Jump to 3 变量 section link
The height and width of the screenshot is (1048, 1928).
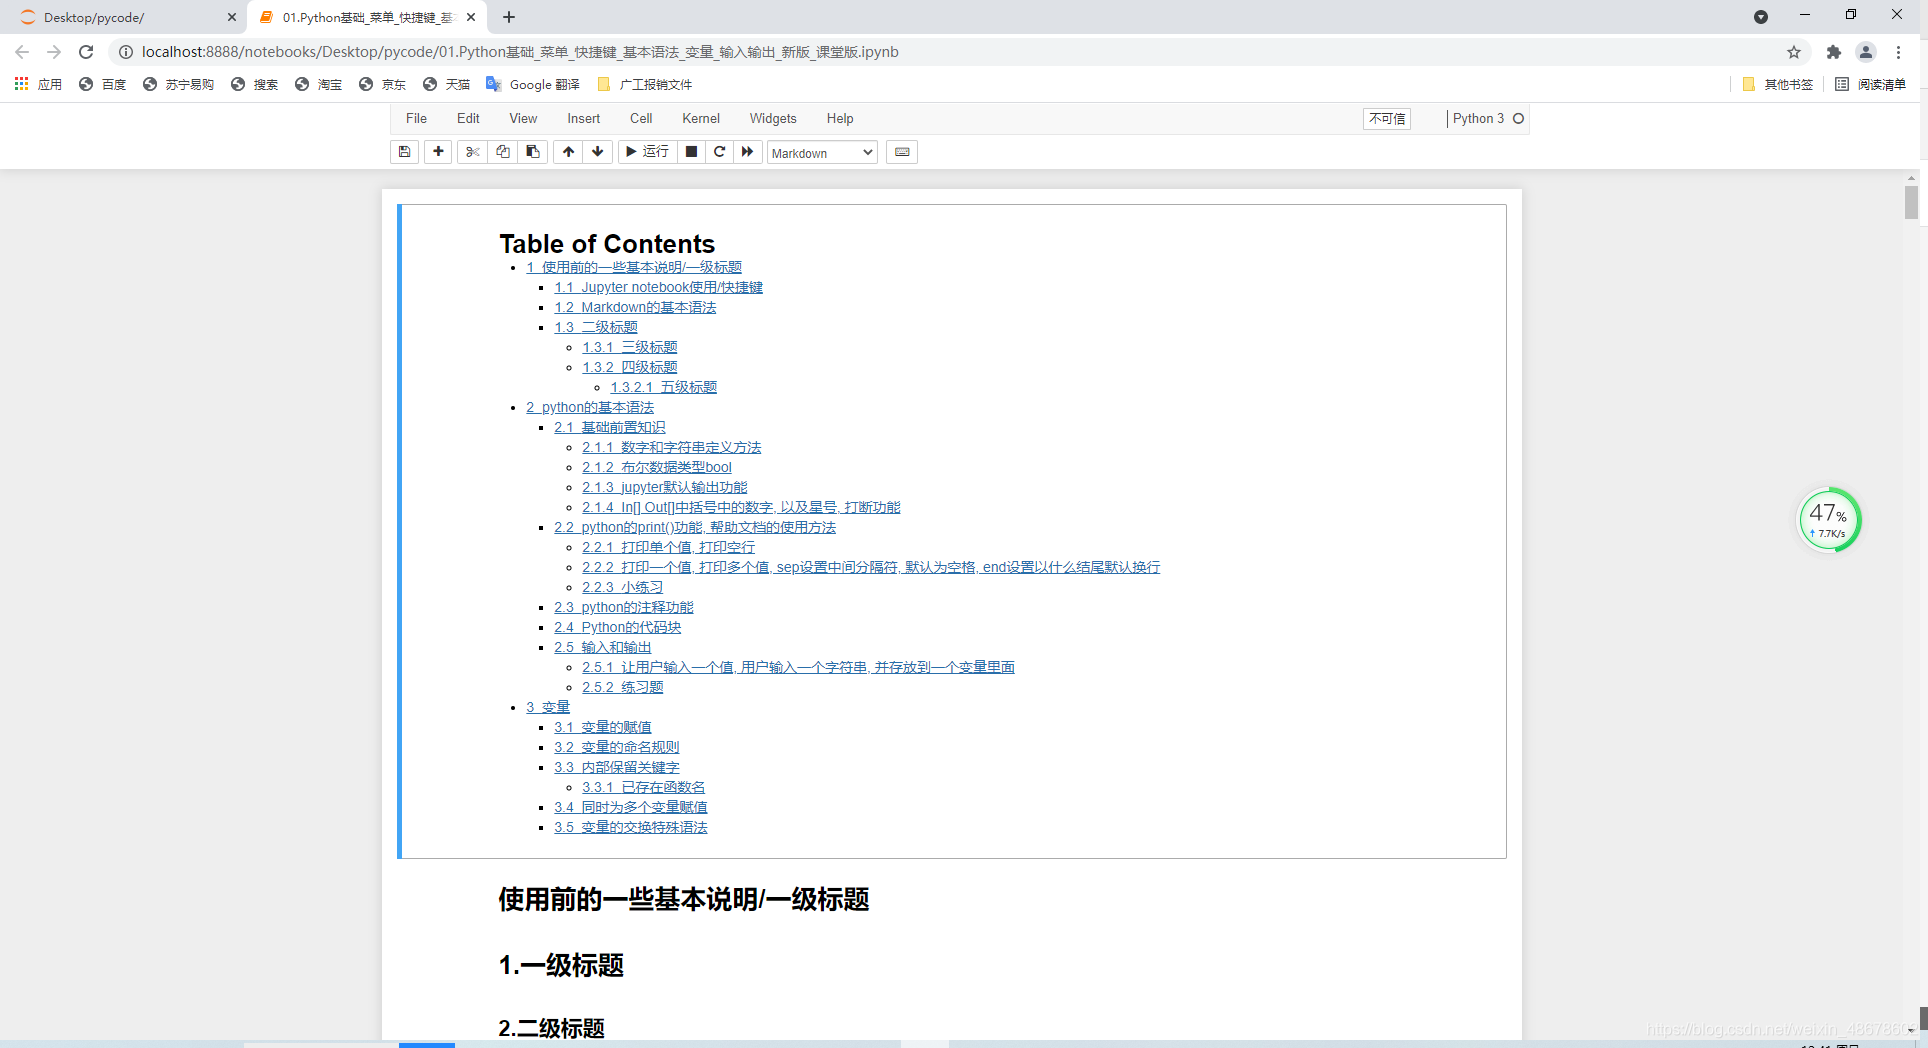pyautogui.click(x=548, y=707)
